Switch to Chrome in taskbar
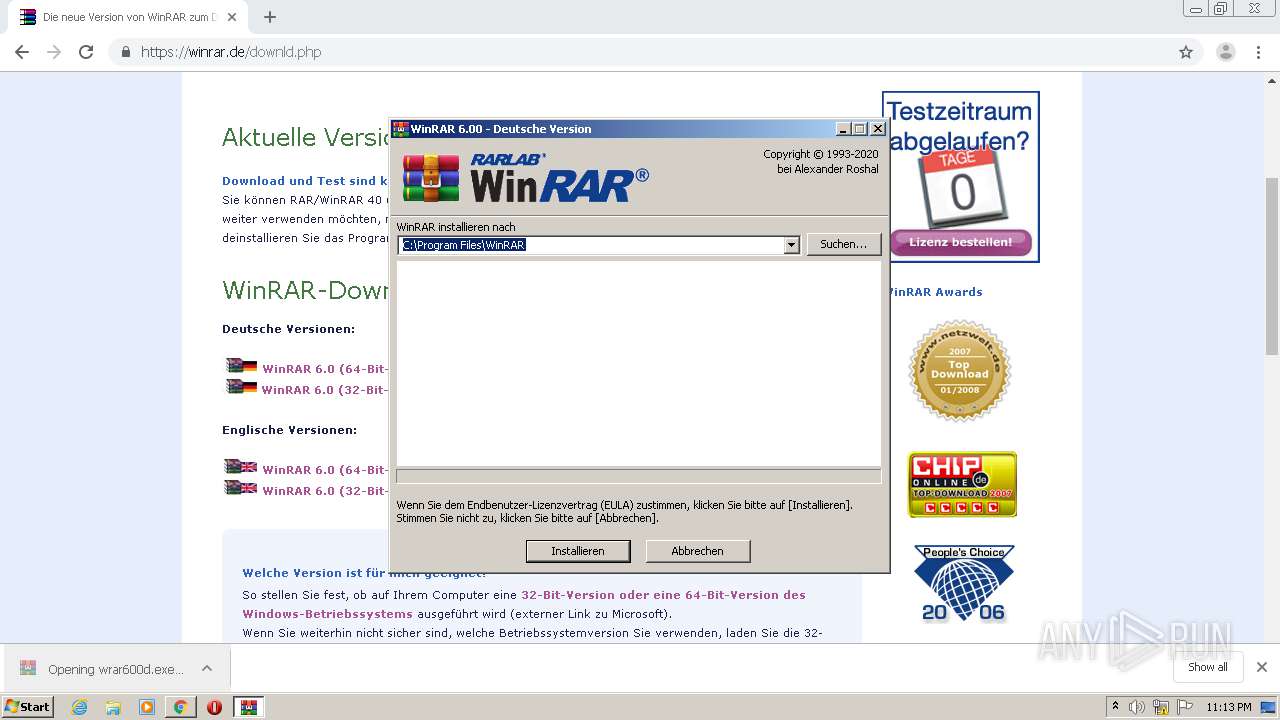Viewport: 1280px width, 720px height. pos(180,707)
